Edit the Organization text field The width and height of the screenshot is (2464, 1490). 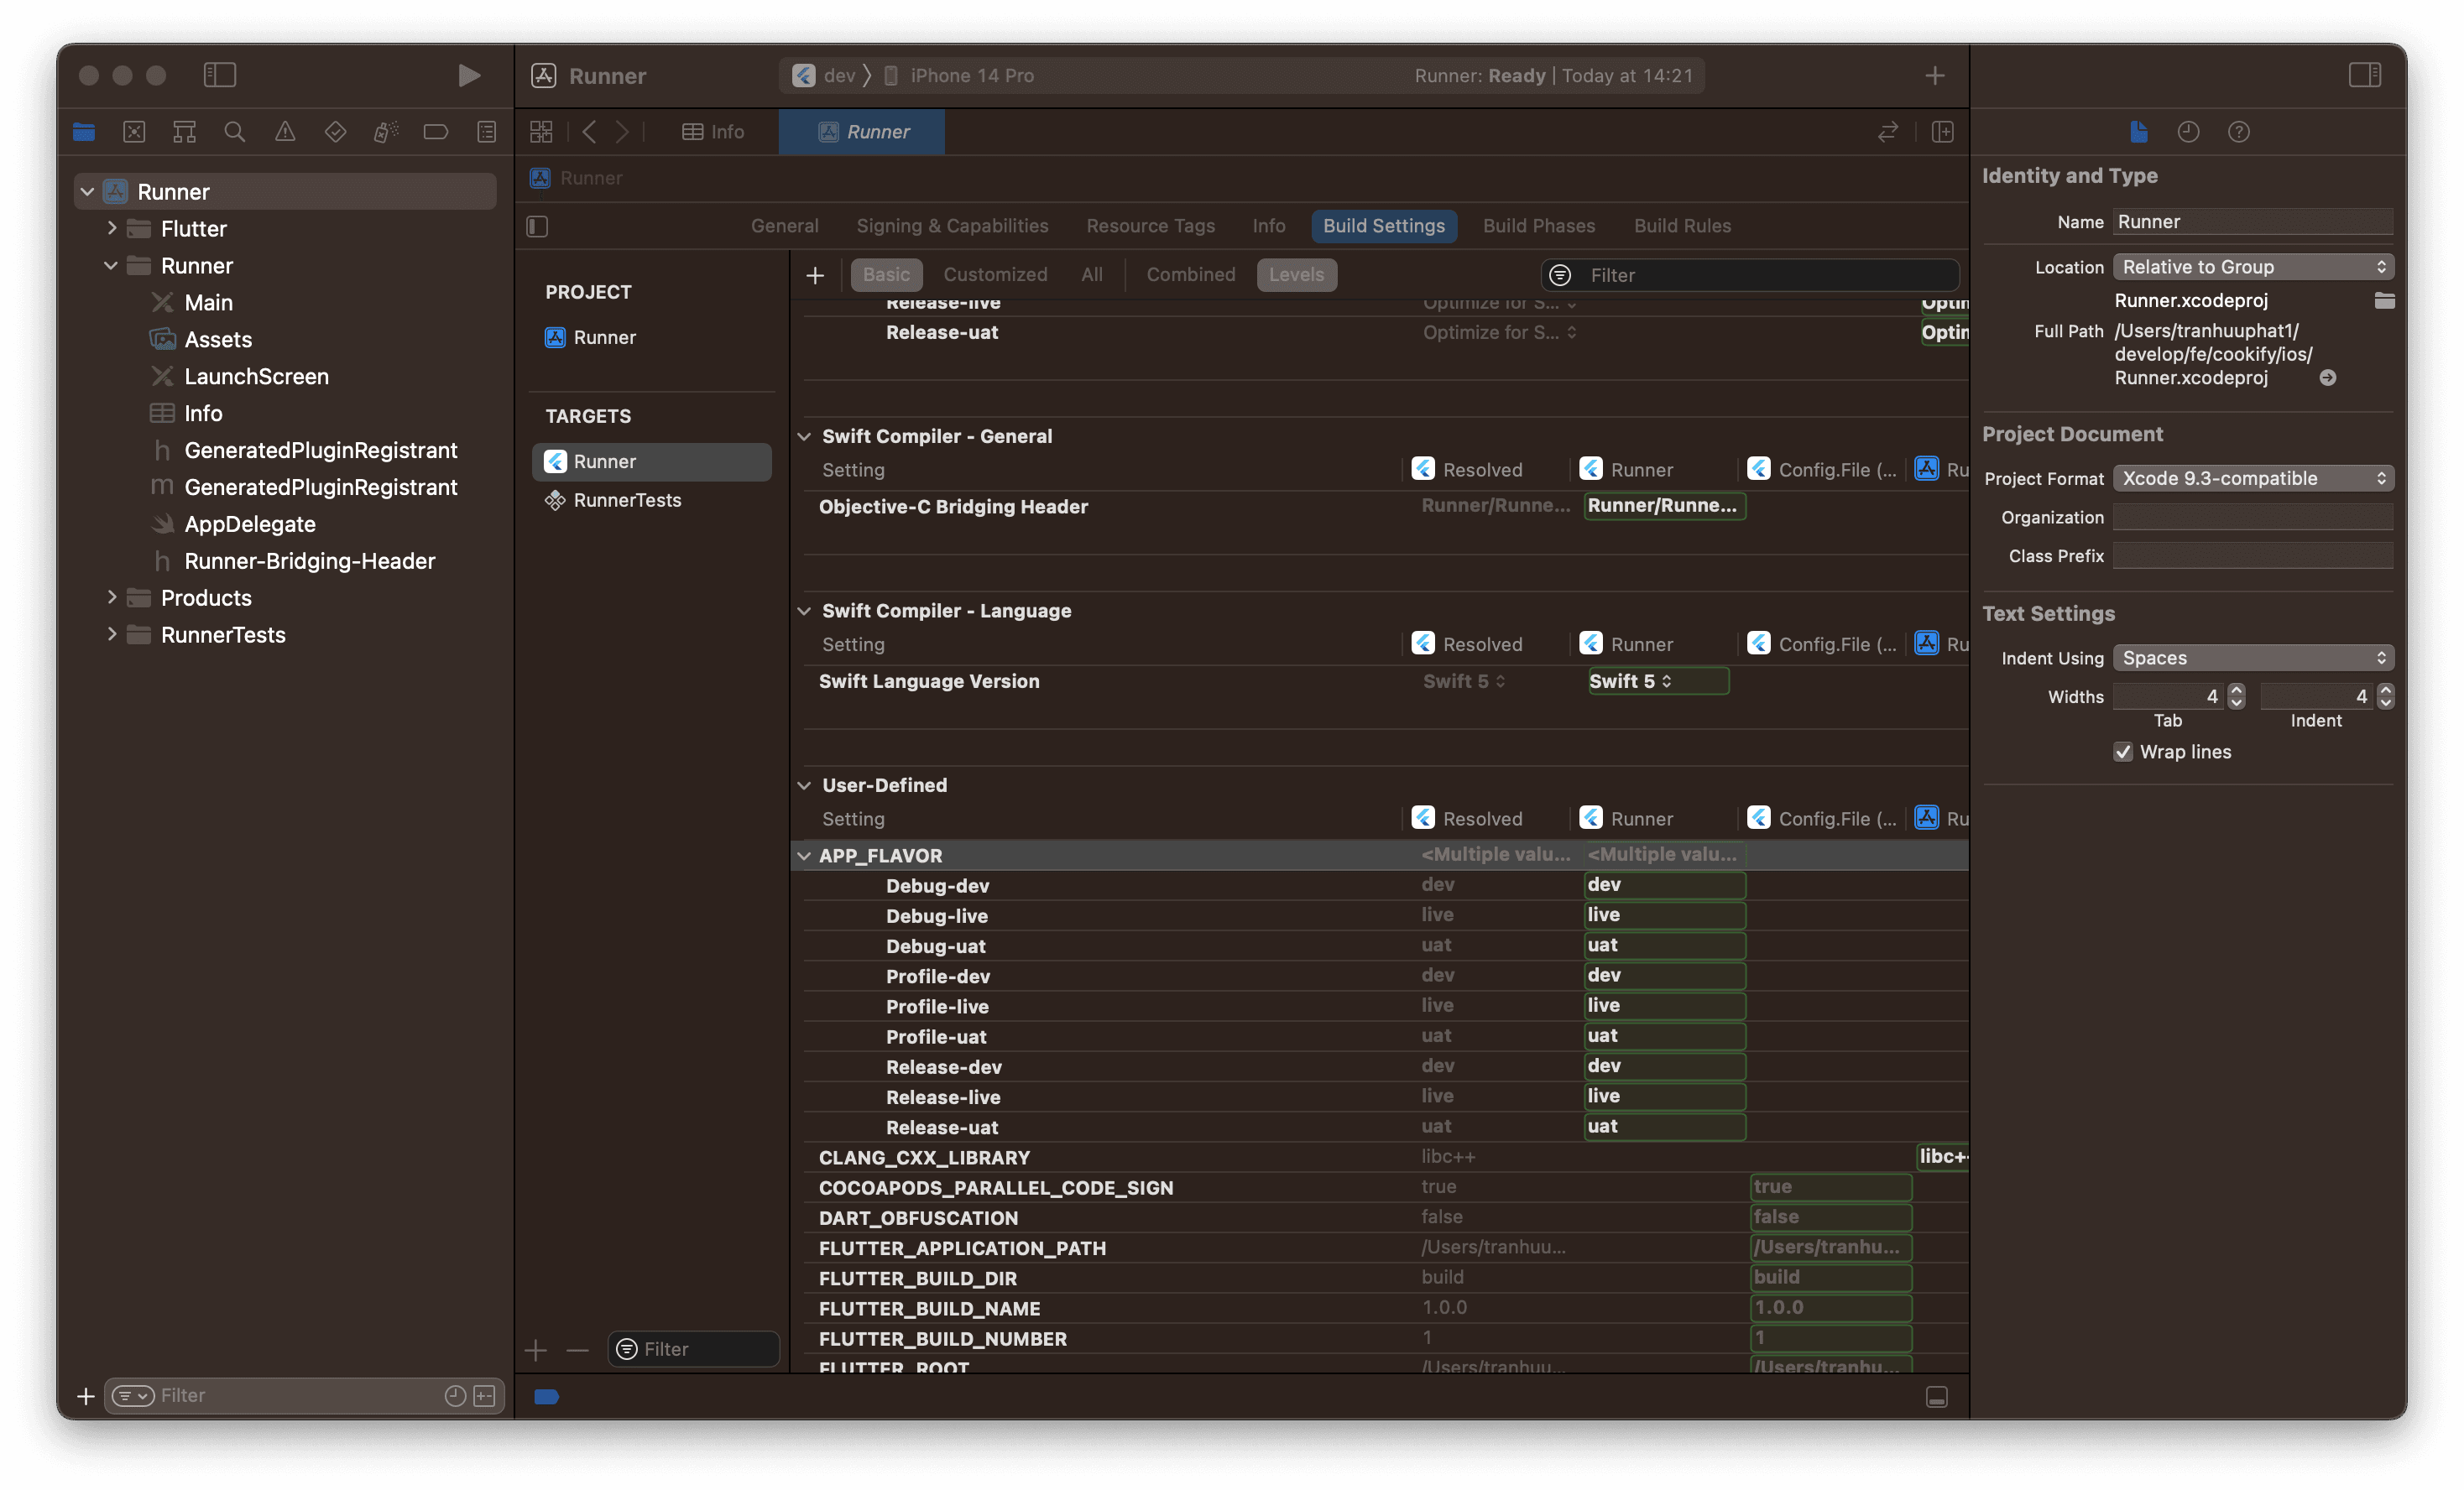[x=2253, y=517]
